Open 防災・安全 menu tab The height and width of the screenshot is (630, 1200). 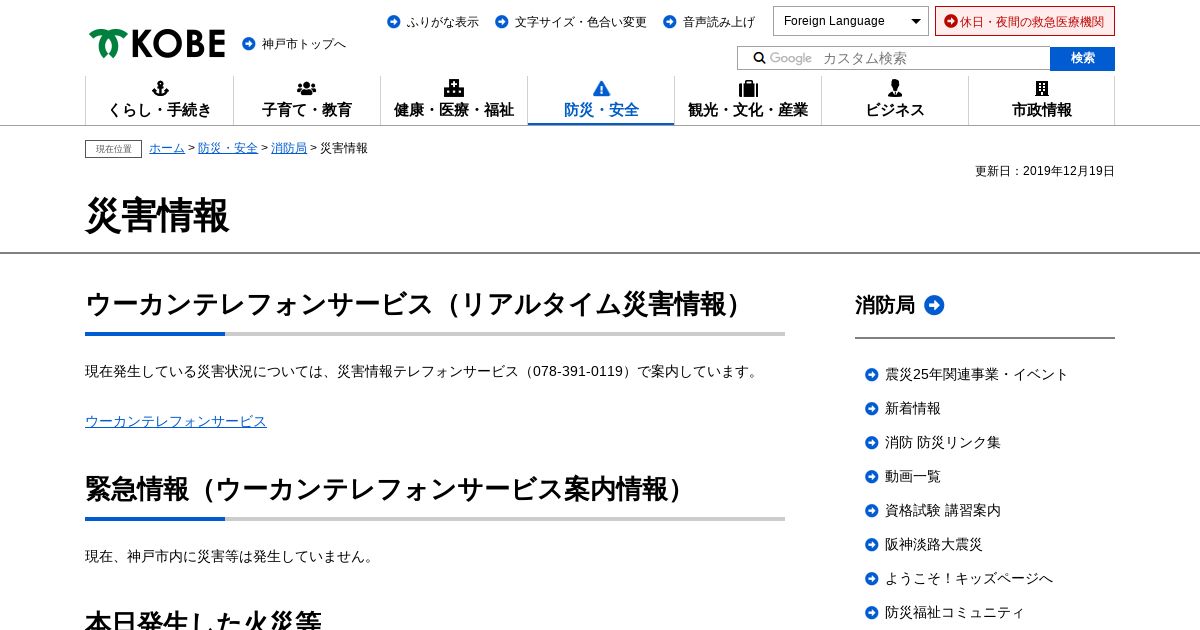pyautogui.click(x=601, y=100)
